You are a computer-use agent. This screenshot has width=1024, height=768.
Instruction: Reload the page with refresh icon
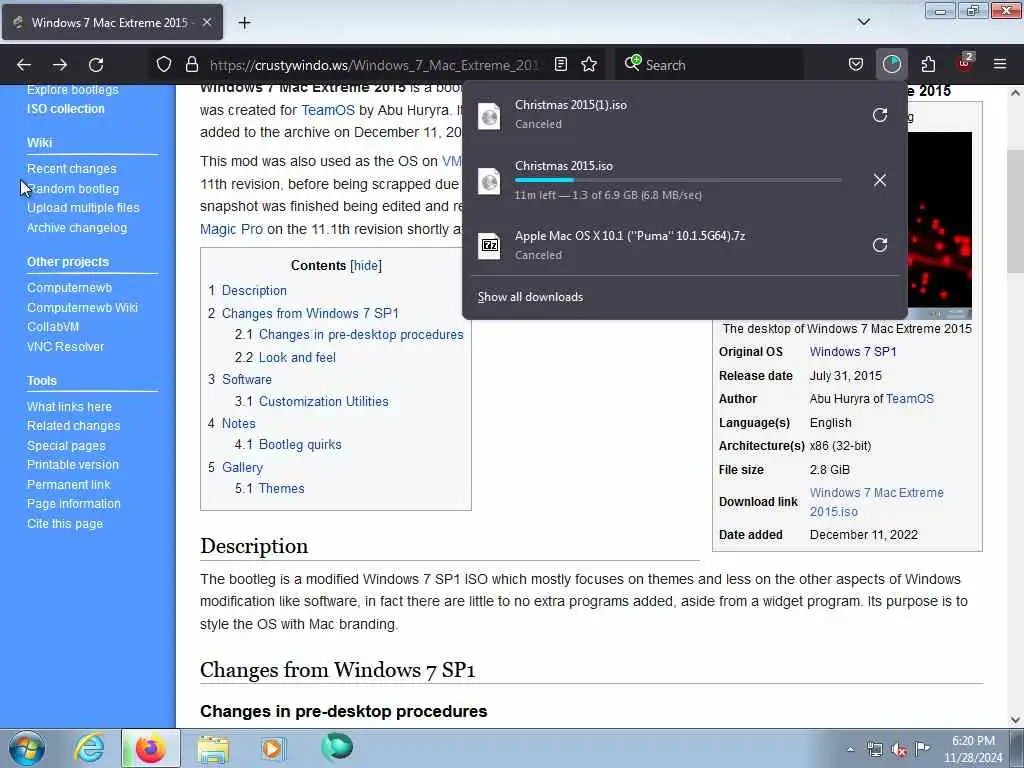(x=96, y=65)
